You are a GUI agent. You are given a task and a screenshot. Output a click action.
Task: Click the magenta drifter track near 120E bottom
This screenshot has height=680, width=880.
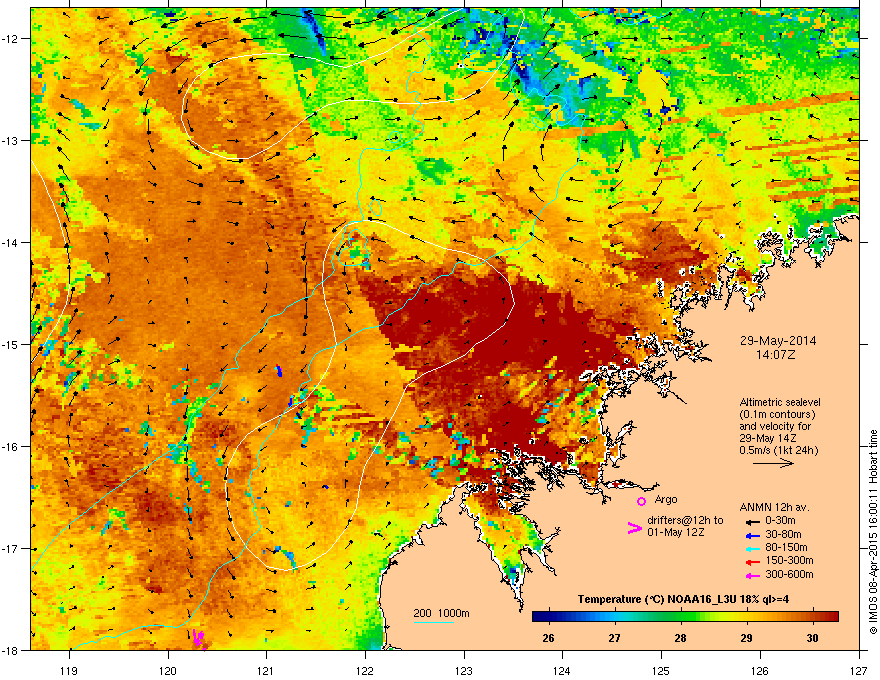click(x=198, y=638)
